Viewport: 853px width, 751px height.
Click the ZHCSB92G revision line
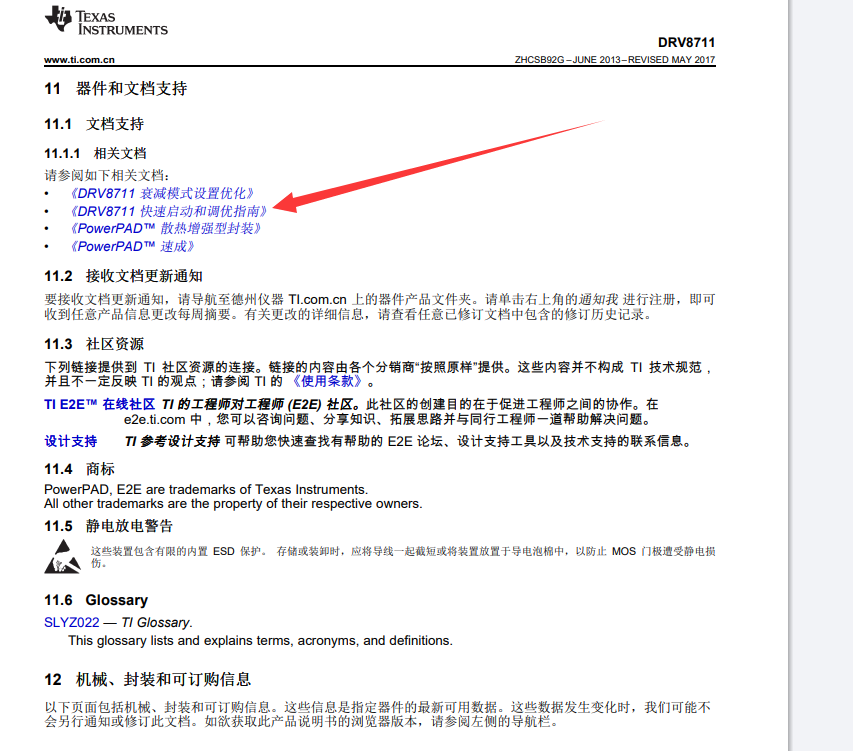tap(615, 60)
